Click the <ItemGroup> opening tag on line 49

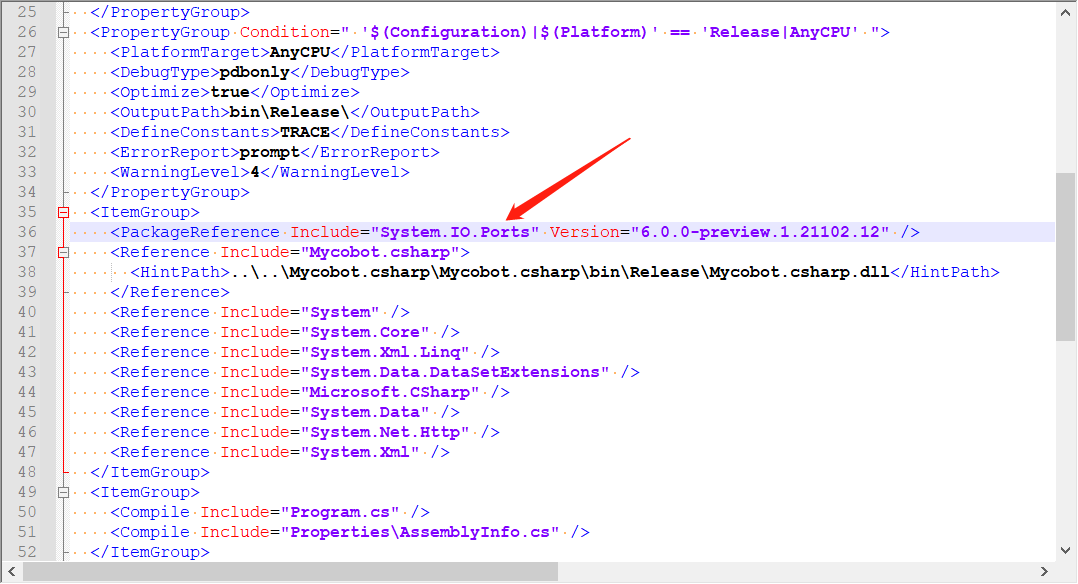[145, 493]
